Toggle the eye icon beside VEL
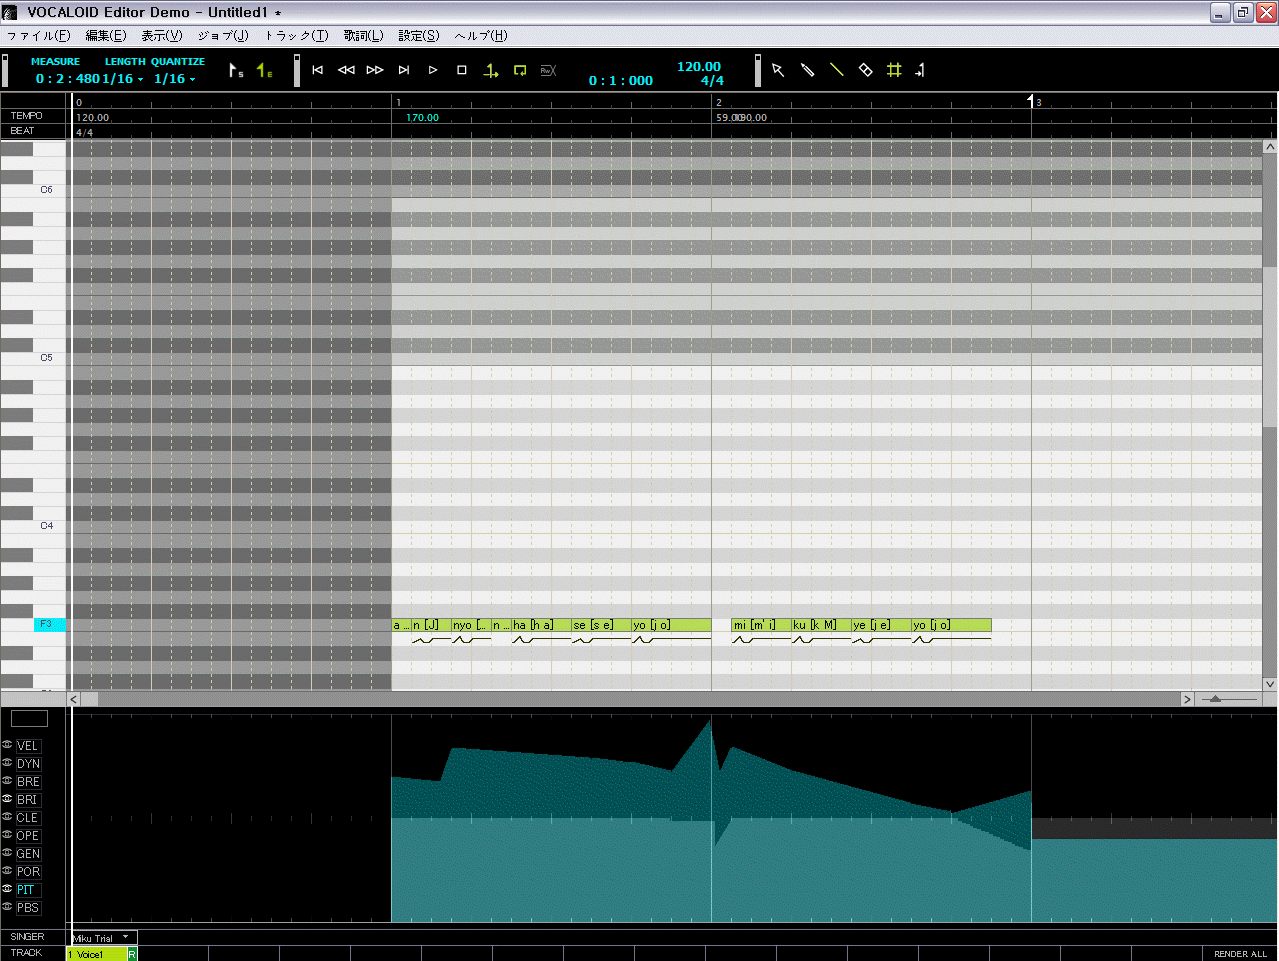Image resolution: width=1279 pixels, height=961 pixels. tap(7, 745)
